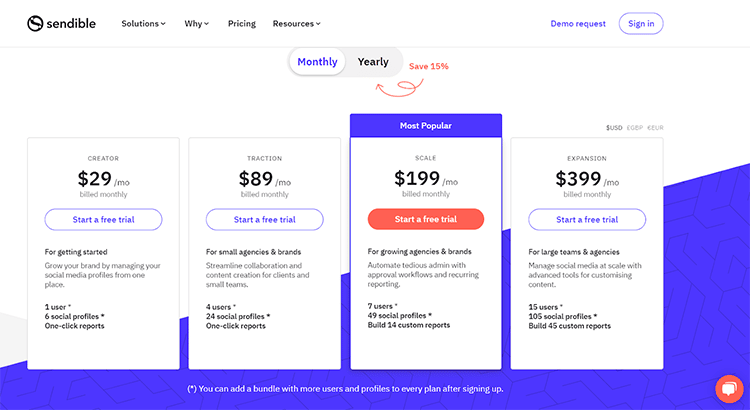The height and width of the screenshot is (410, 750).
Task: Select EUR currency option
Action: pos(655,128)
